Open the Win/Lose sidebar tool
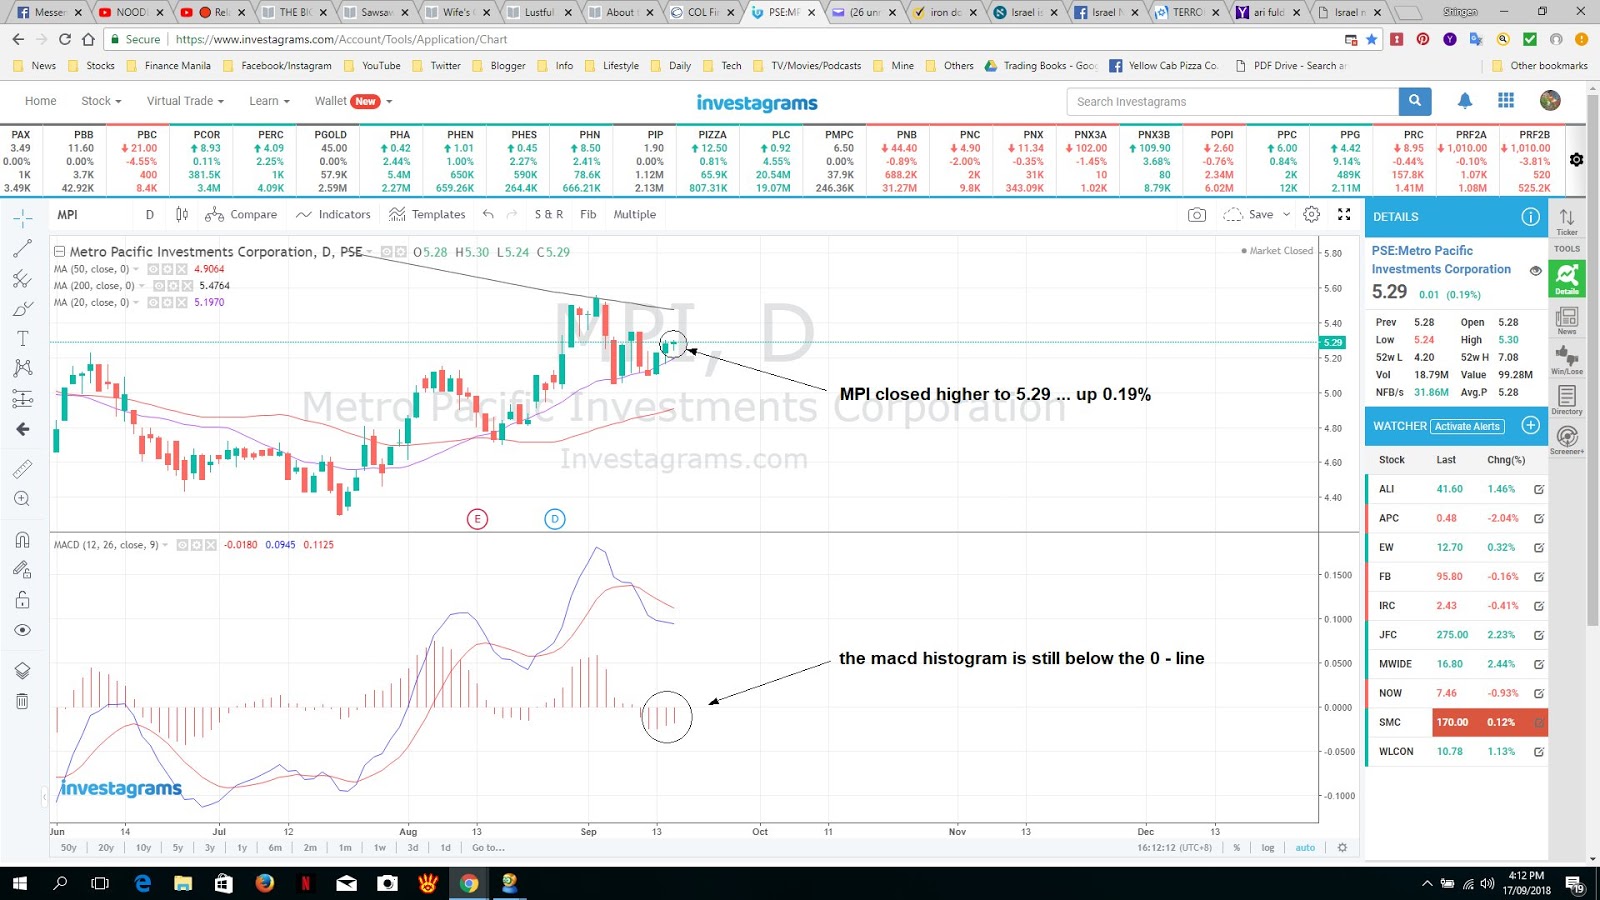The width and height of the screenshot is (1600, 900). coord(1567,360)
